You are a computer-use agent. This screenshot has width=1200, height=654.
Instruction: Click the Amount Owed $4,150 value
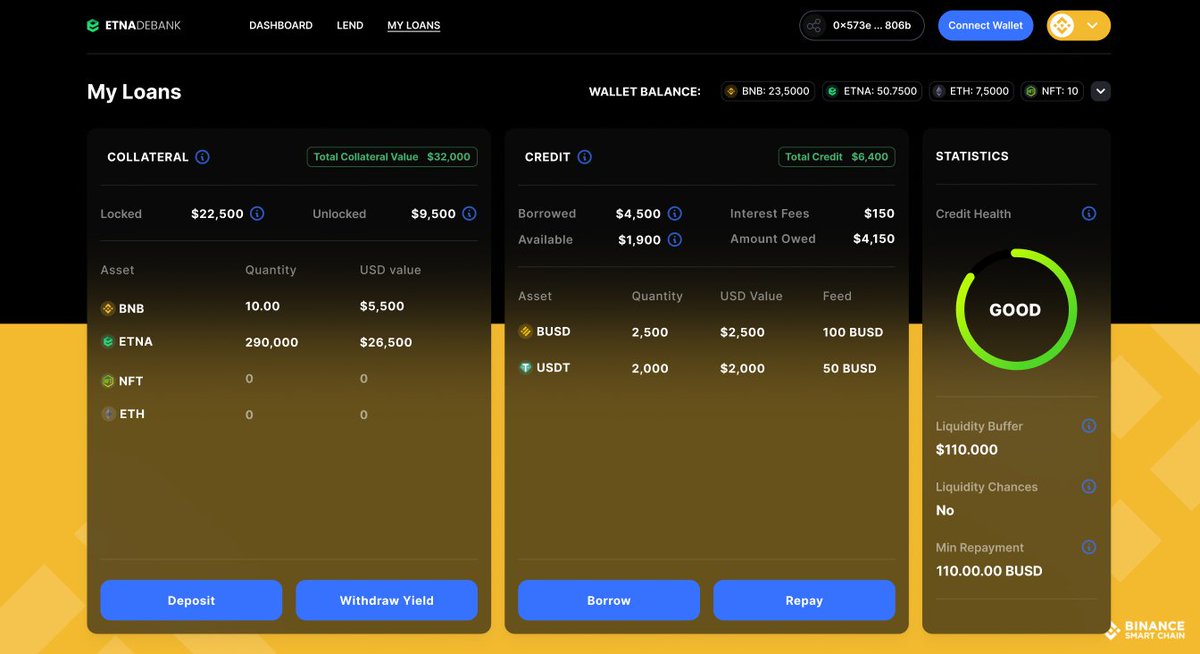tap(874, 239)
